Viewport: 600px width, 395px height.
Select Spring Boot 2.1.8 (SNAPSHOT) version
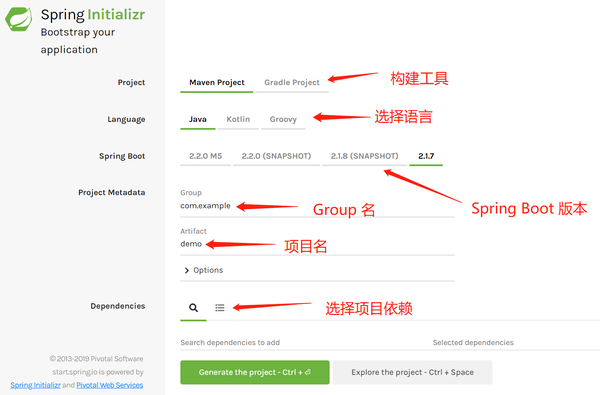[x=364, y=156]
